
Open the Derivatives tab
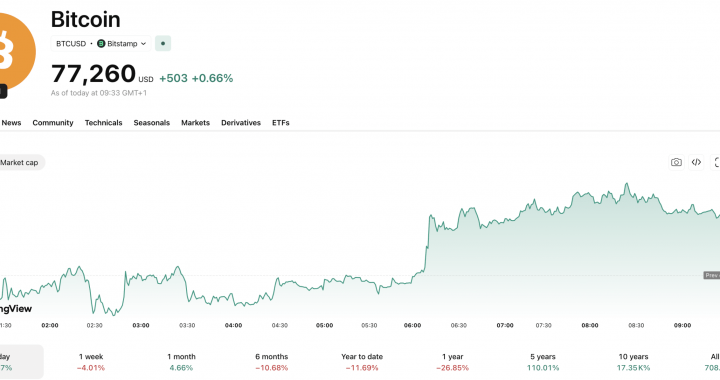click(241, 123)
